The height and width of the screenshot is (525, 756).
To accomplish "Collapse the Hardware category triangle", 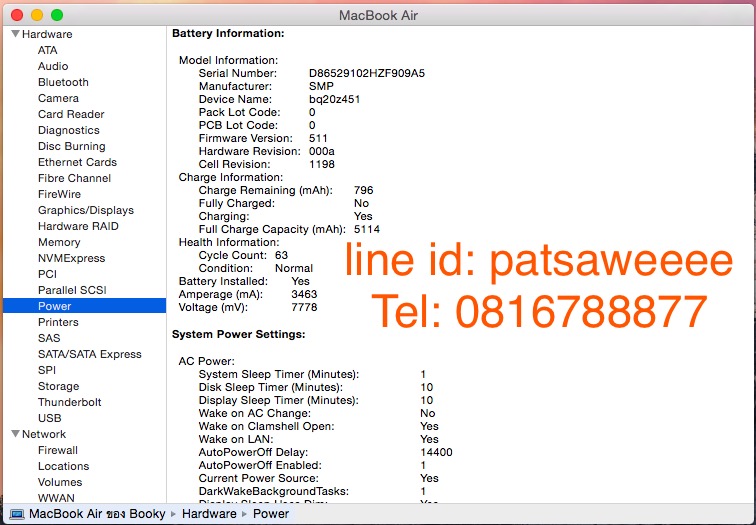I will point(15,34).
